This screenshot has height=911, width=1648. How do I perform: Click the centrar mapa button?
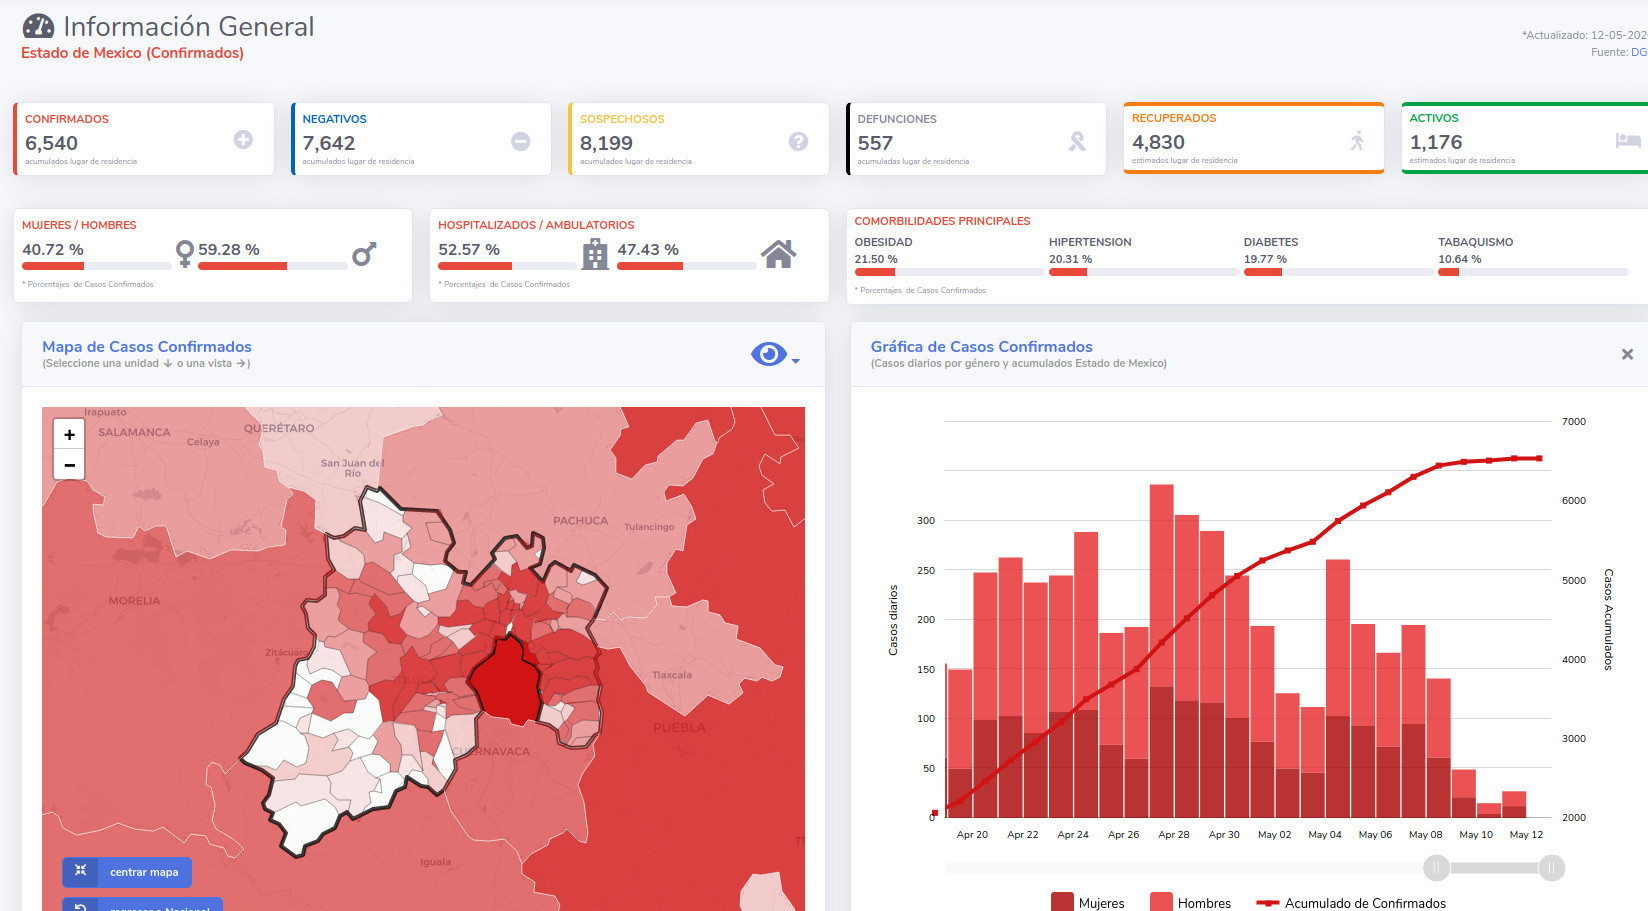(127, 872)
